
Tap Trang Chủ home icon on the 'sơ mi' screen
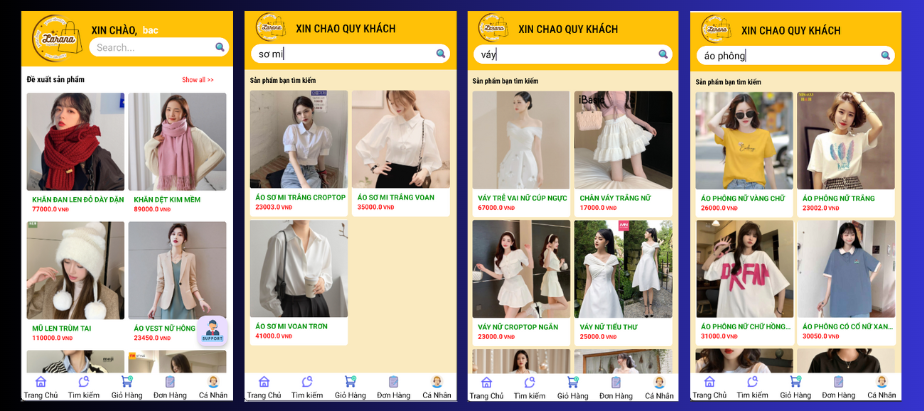tap(264, 382)
